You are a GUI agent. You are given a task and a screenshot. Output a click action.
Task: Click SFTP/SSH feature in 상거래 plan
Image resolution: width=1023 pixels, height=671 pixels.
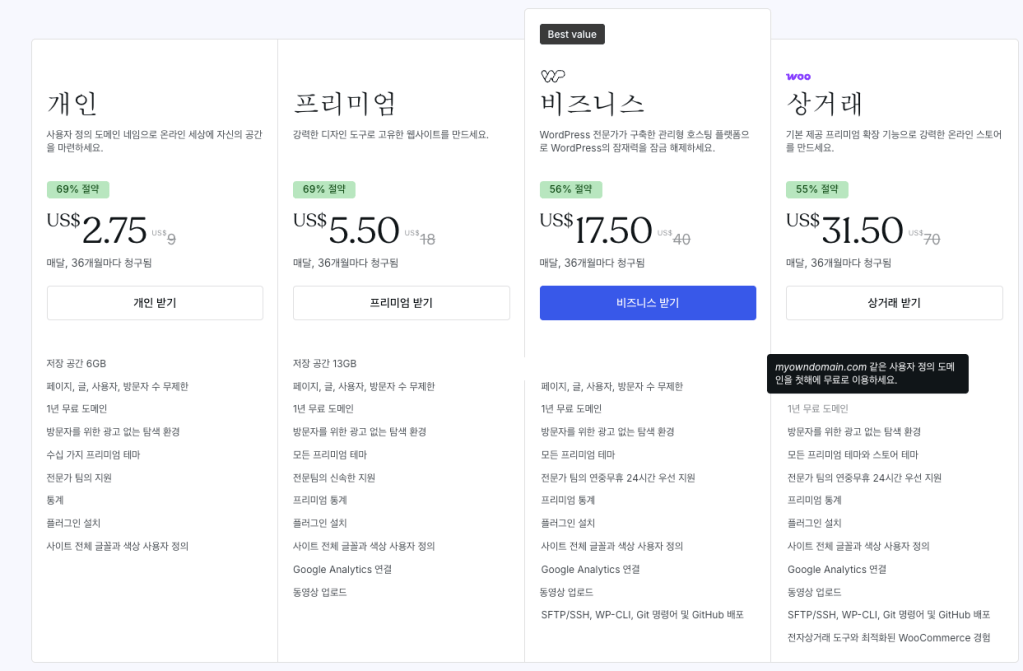click(889, 615)
